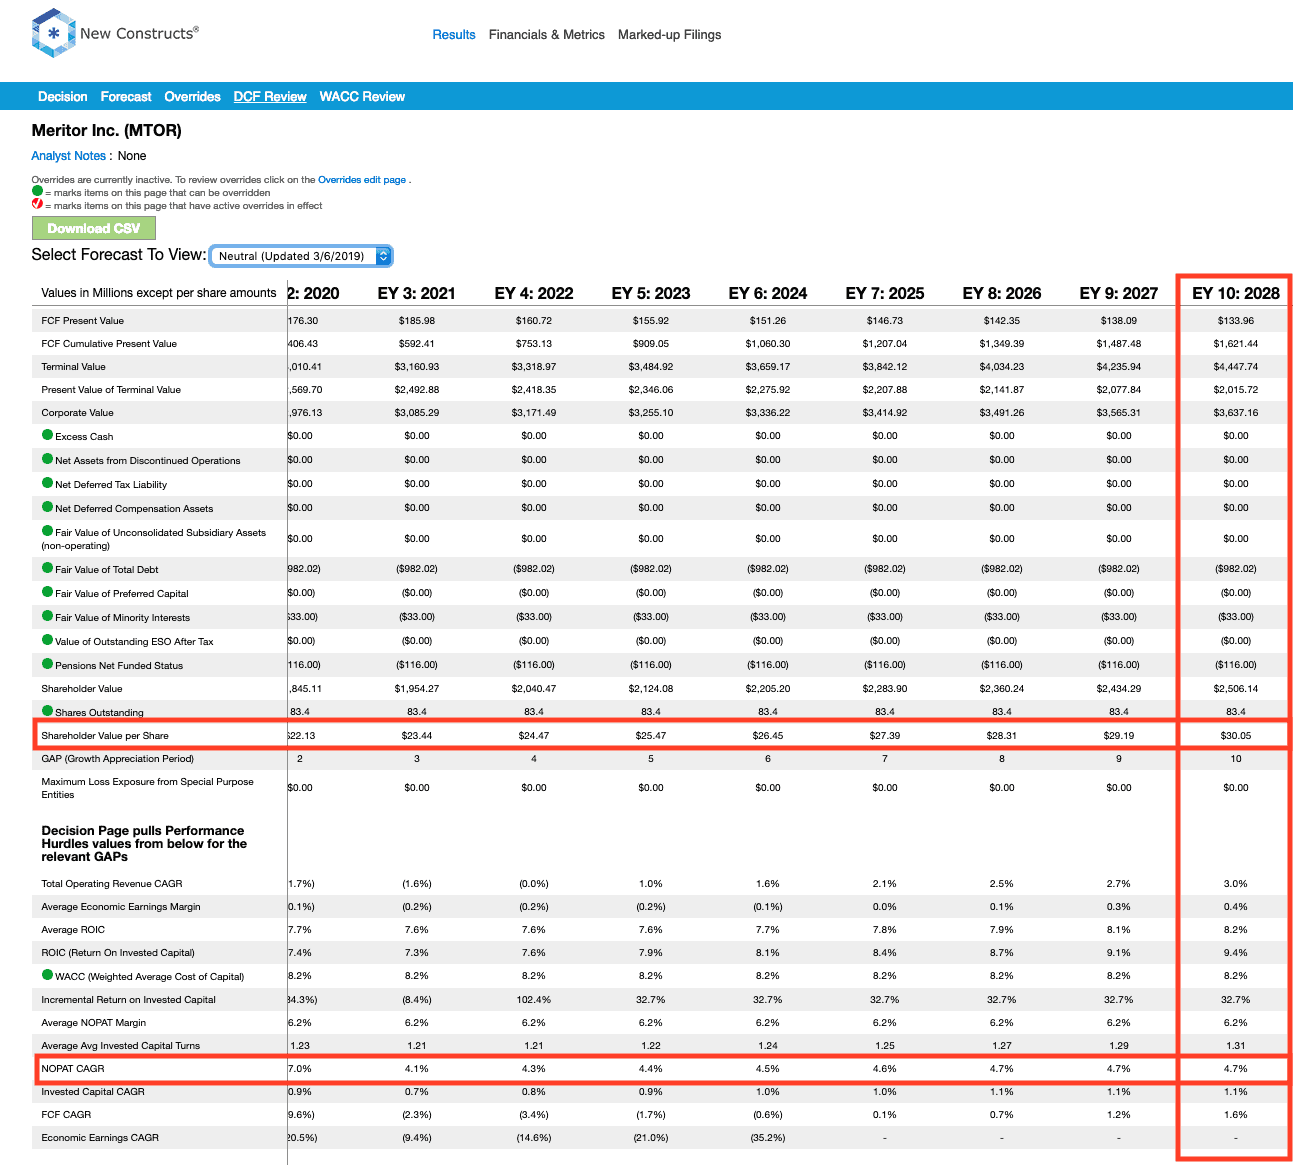Click the Shareholder Value per Share row label
1293x1165 pixels.
point(105,736)
